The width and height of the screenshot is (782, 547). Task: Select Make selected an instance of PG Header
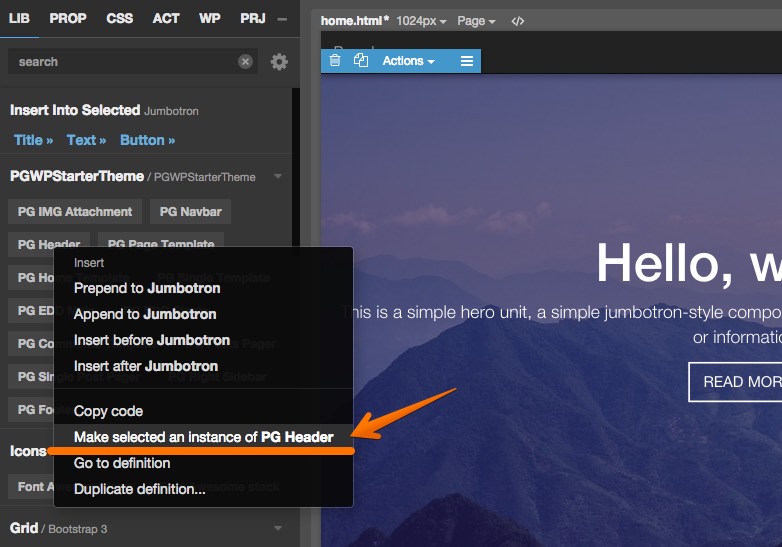point(203,437)
